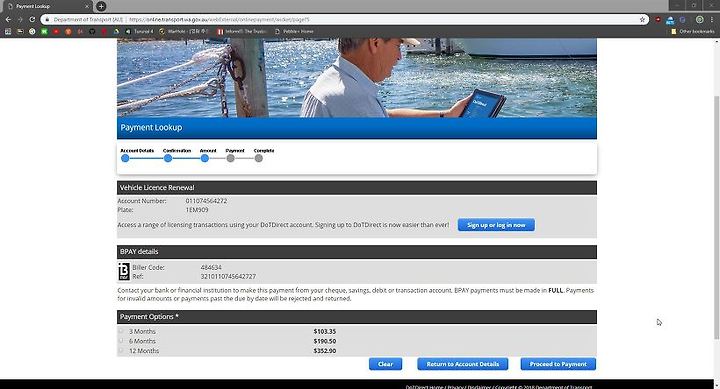Select the 12 Months payment option
The width and height of the screenshot is (720, 389).
(x=121, y=350)
